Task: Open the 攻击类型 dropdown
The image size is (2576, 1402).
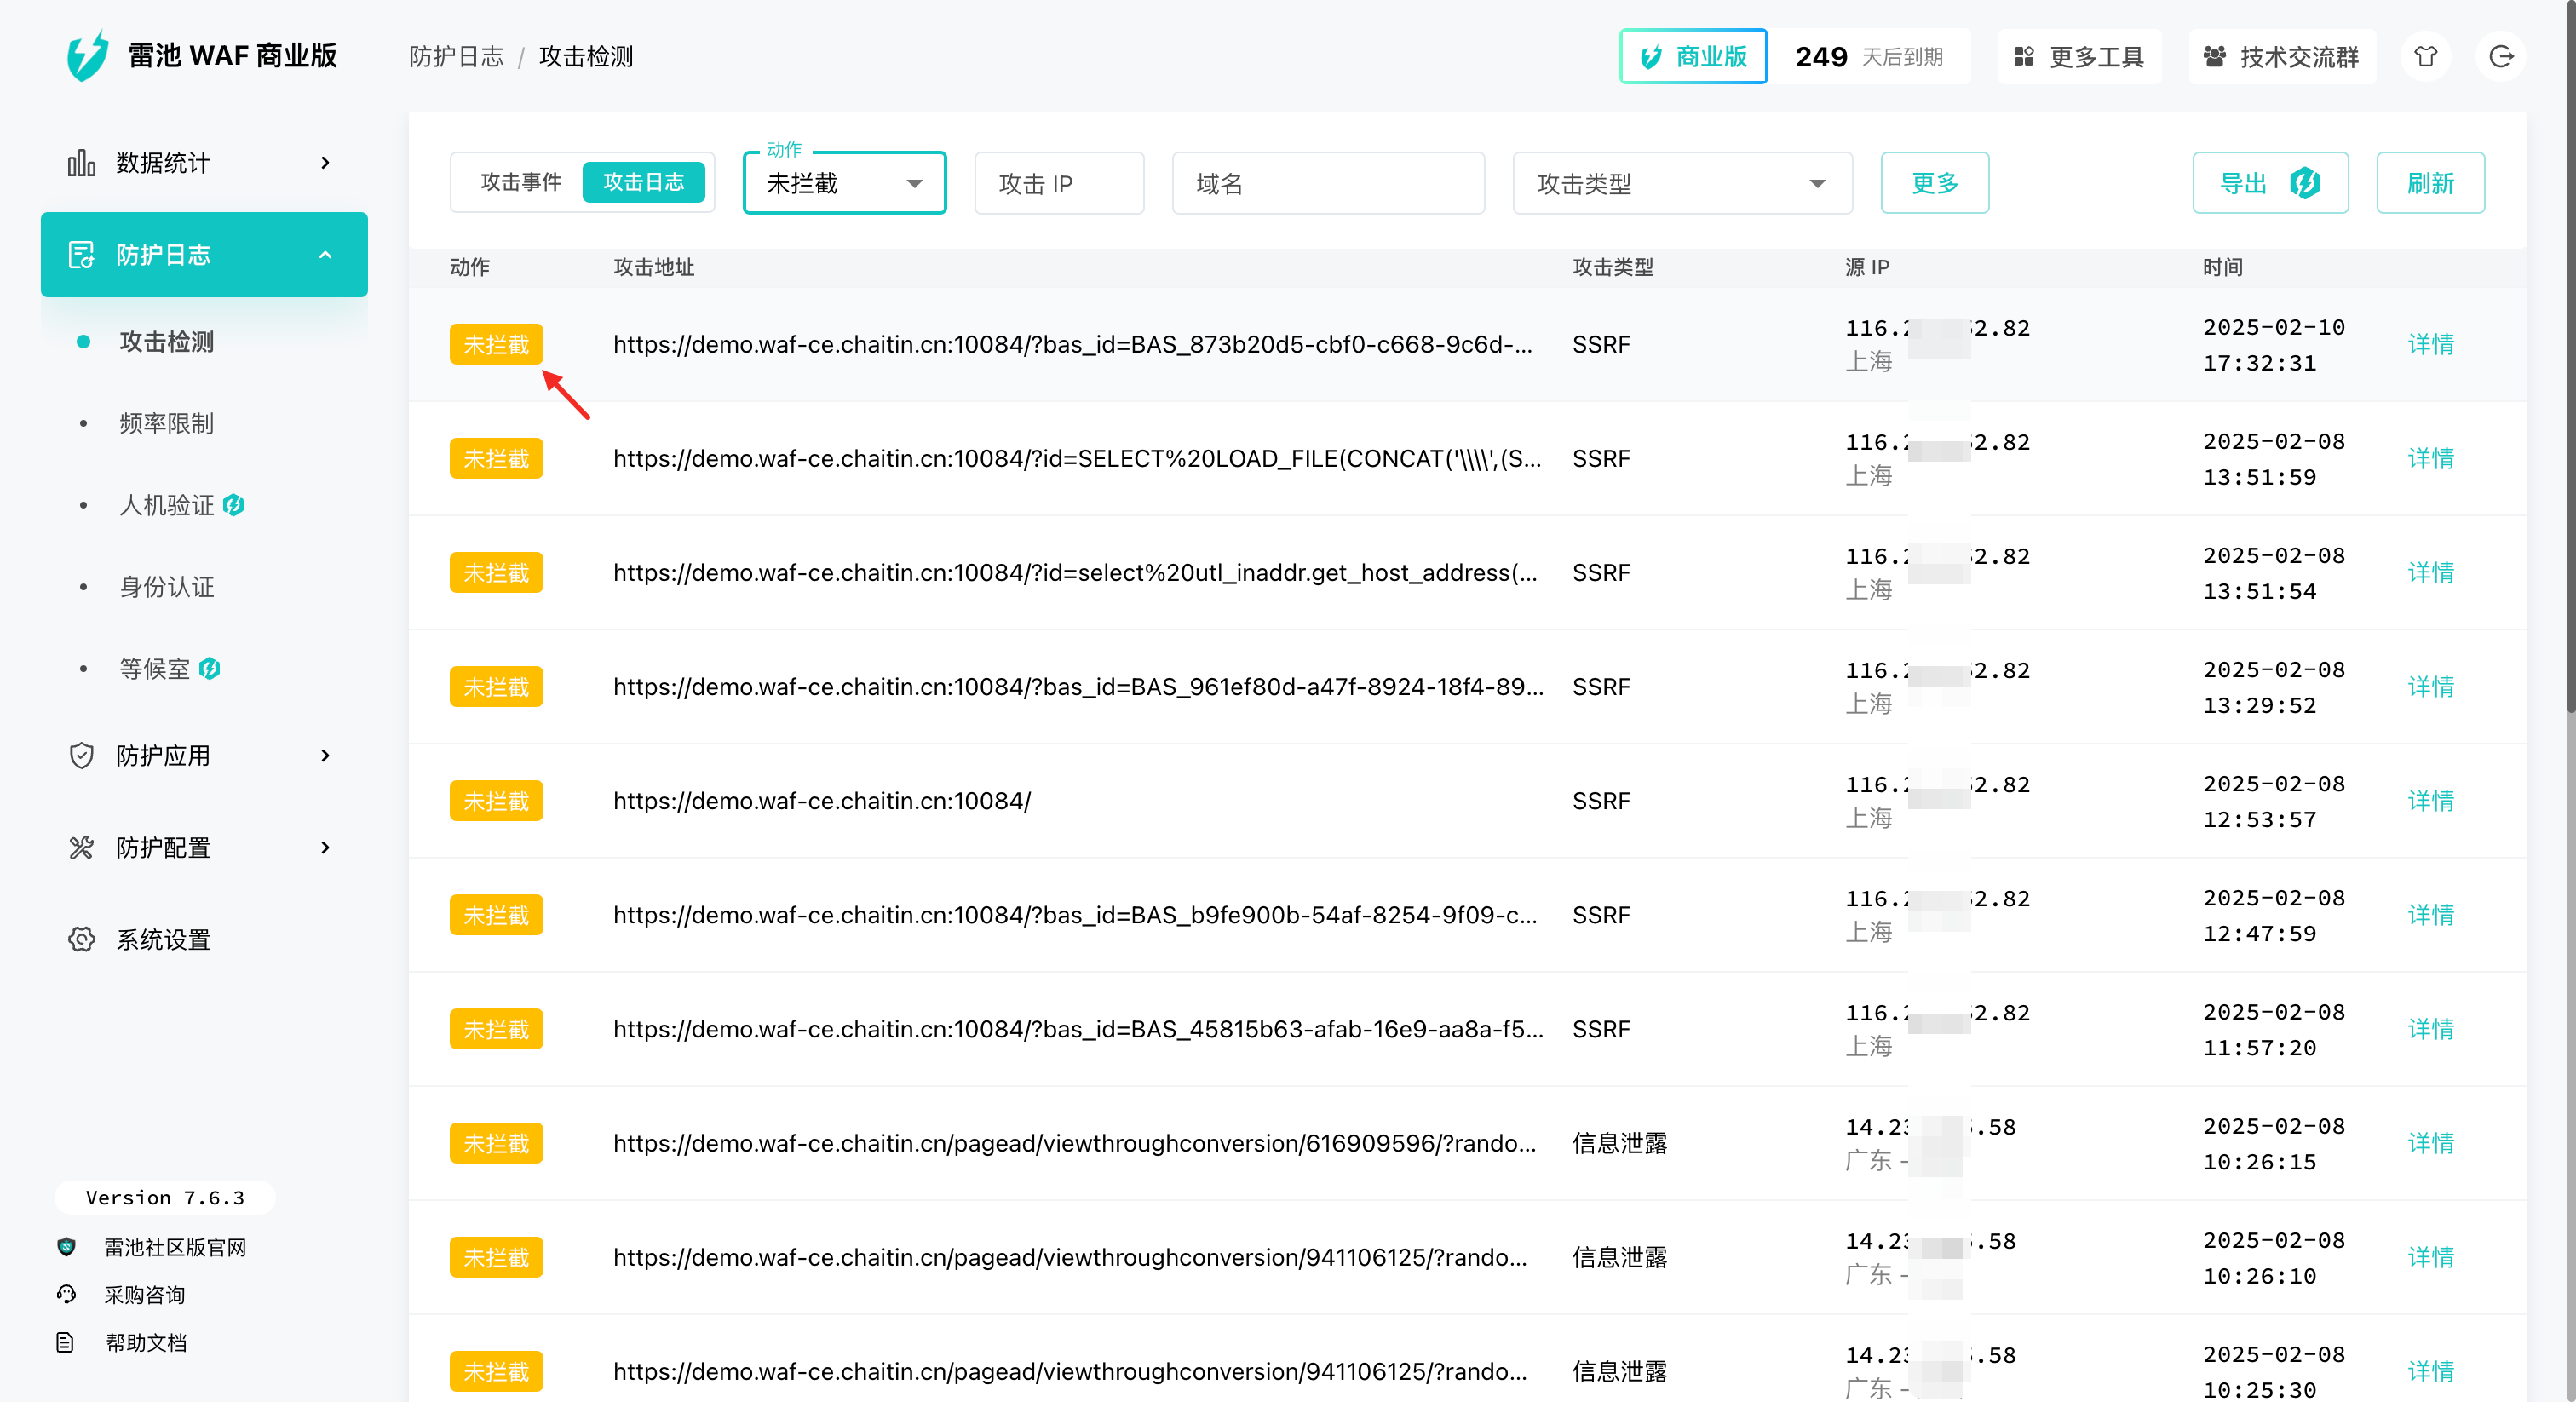Action: pyautogui.click(x=1682, y=183)
